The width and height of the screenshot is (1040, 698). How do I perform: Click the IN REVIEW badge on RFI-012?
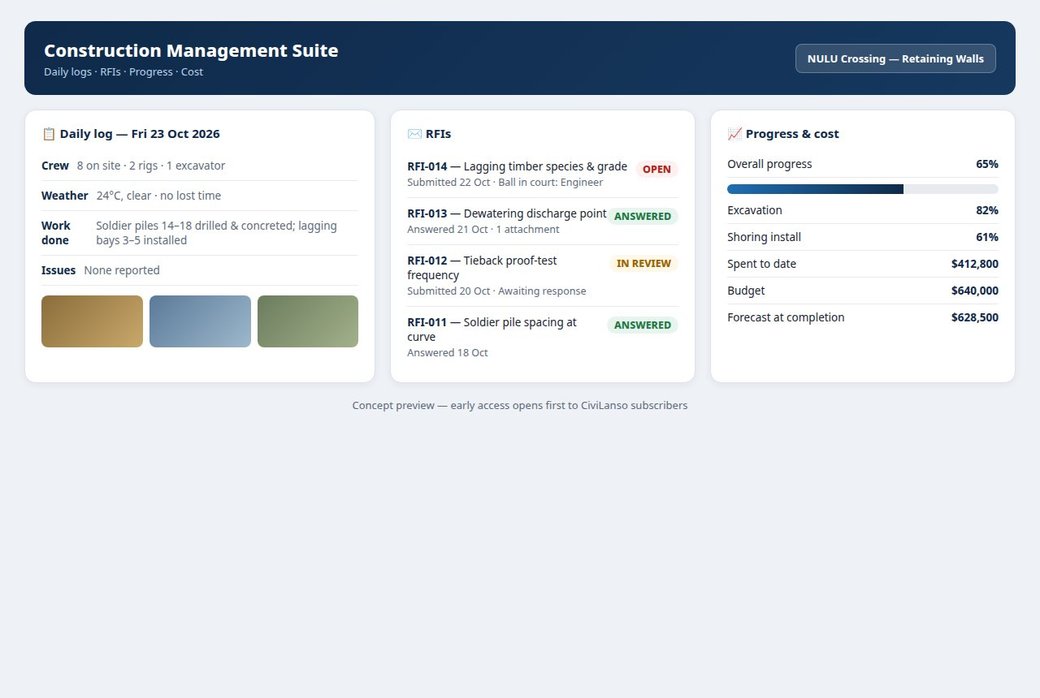(x=643, y=263)
